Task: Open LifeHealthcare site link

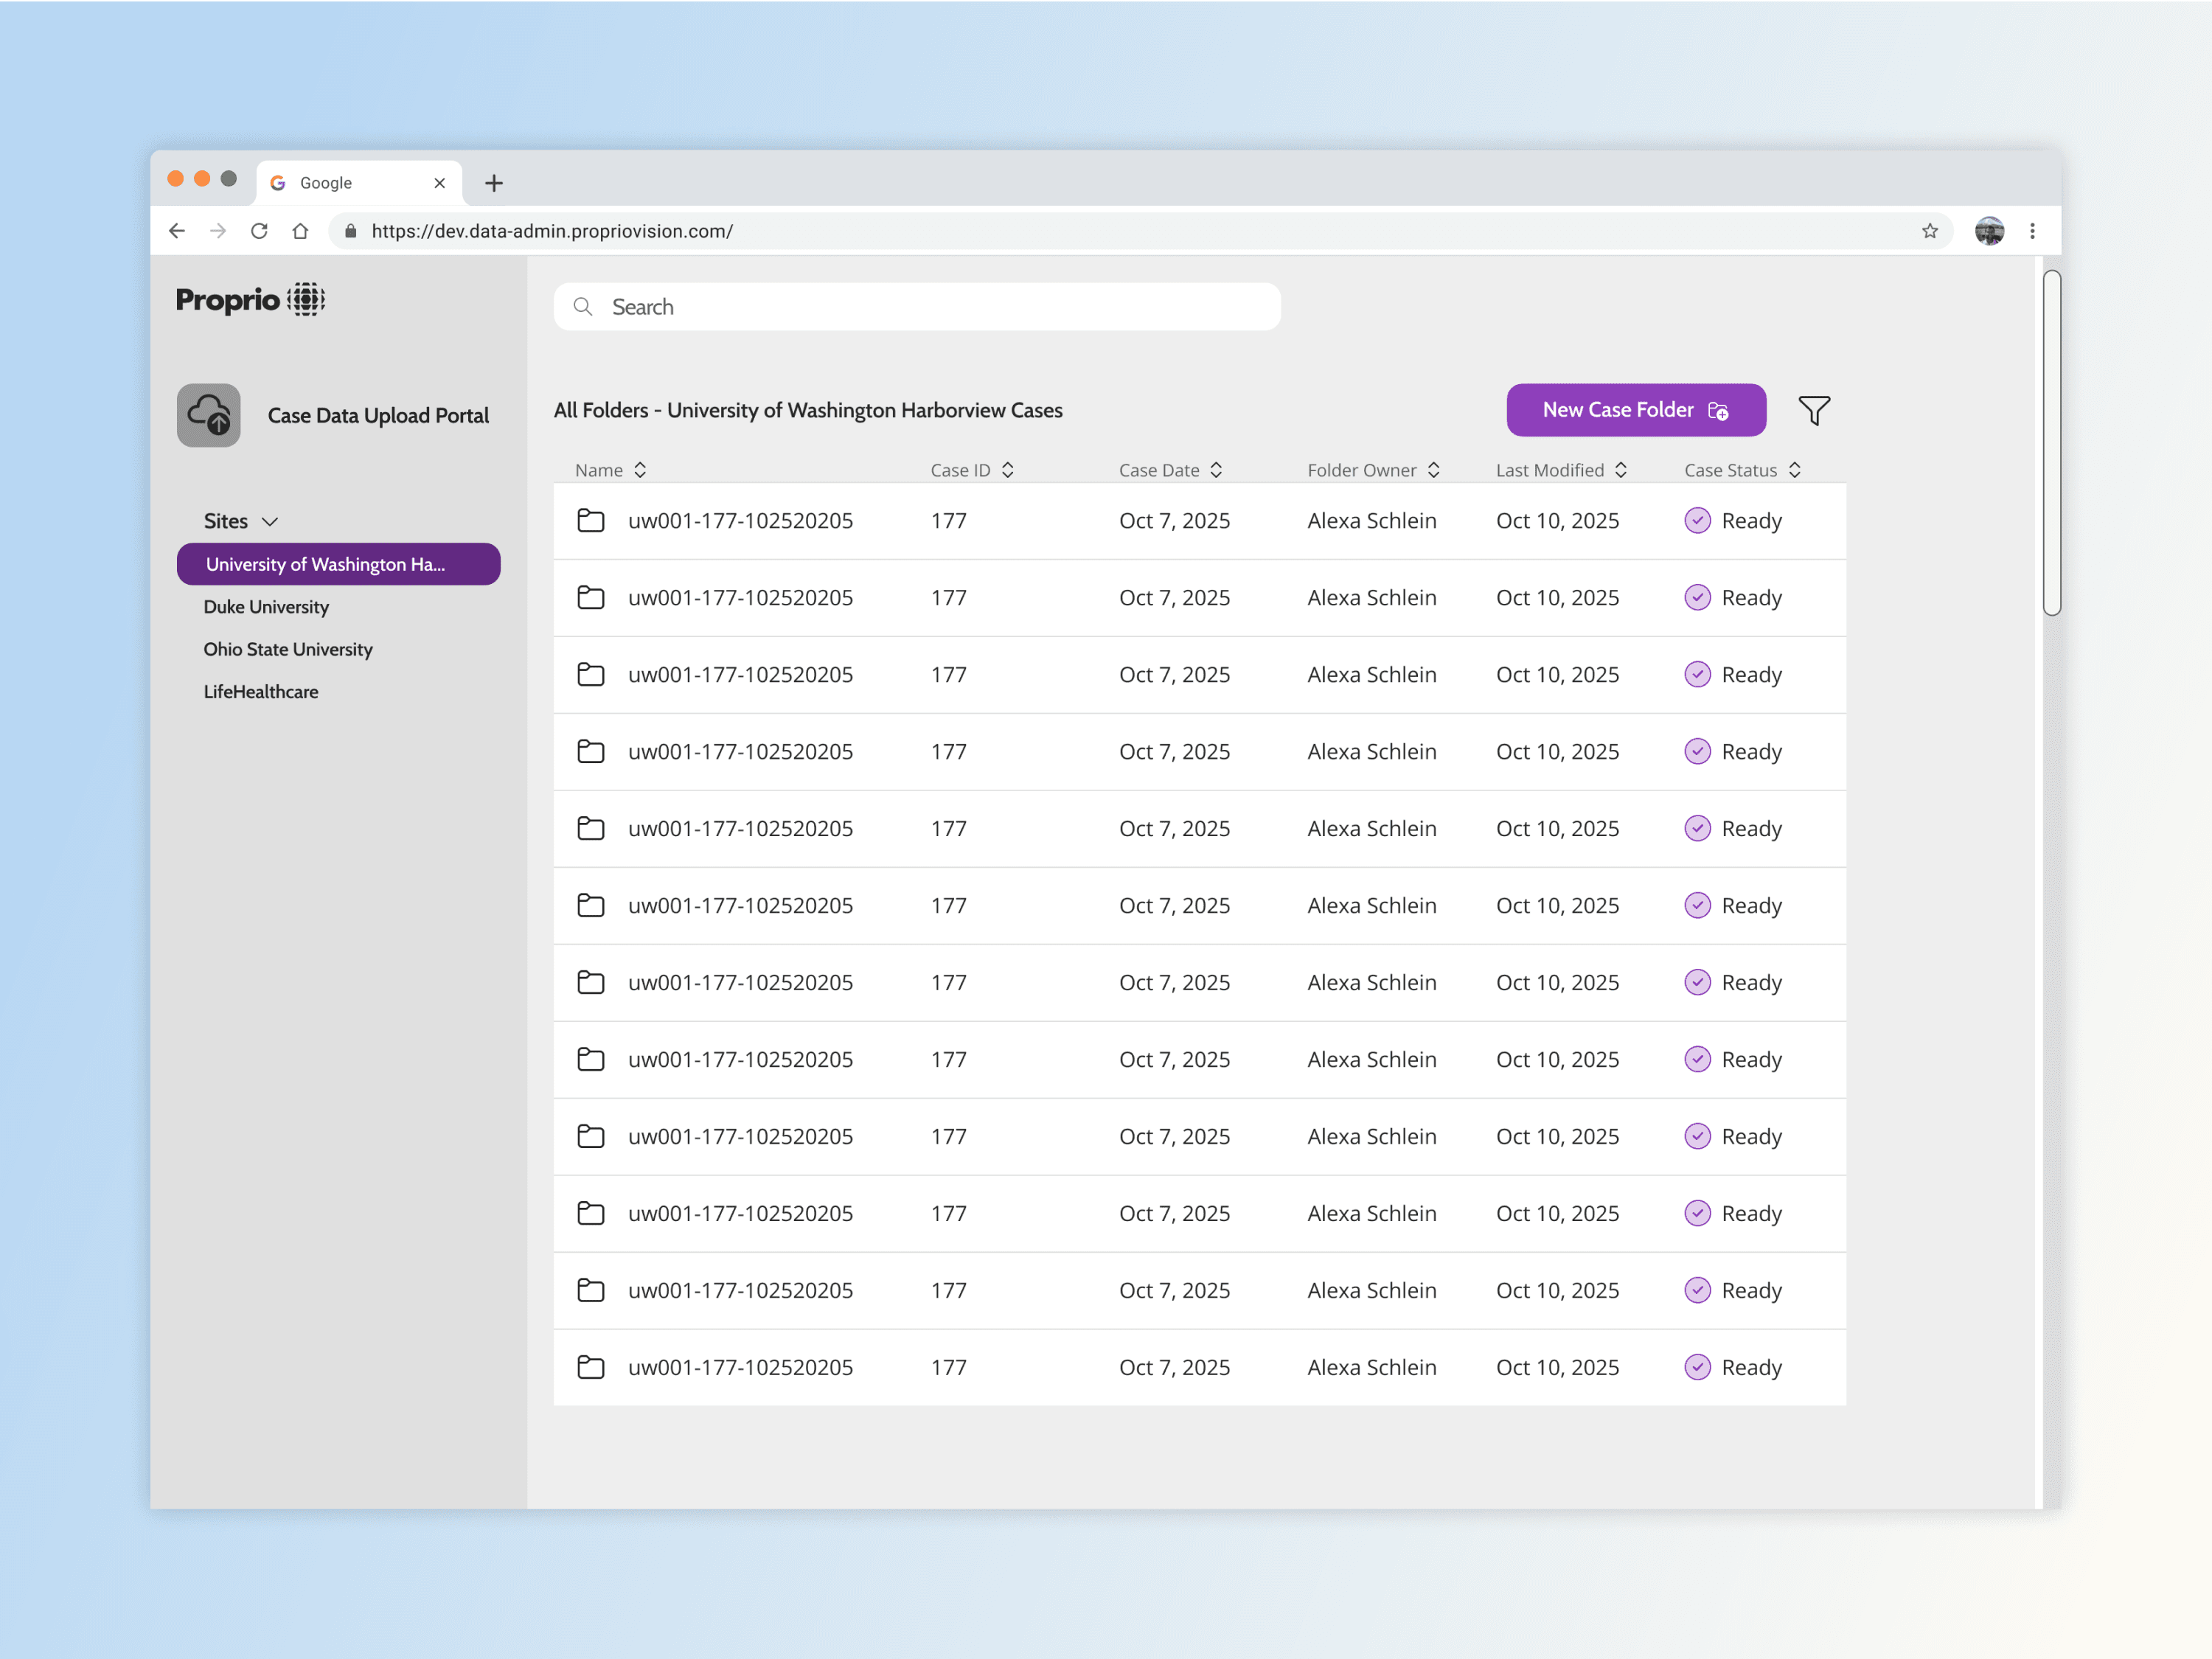Action: [x=261, y=692]
